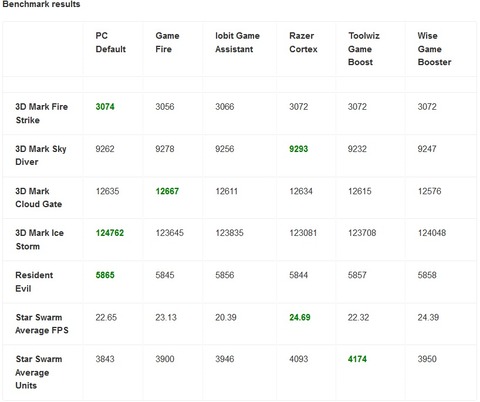This screenshot has width=480, height=402.
Task: Click the 3D Mark Cloud Gate label
Action: tap(38, 197)
